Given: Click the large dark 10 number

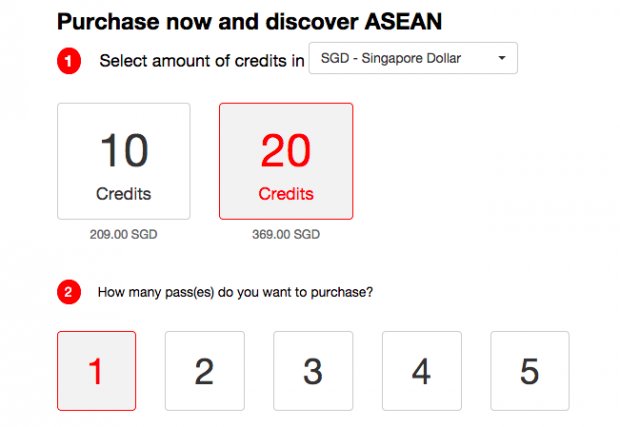Looking at the screenshot, I should pos(124,150).
